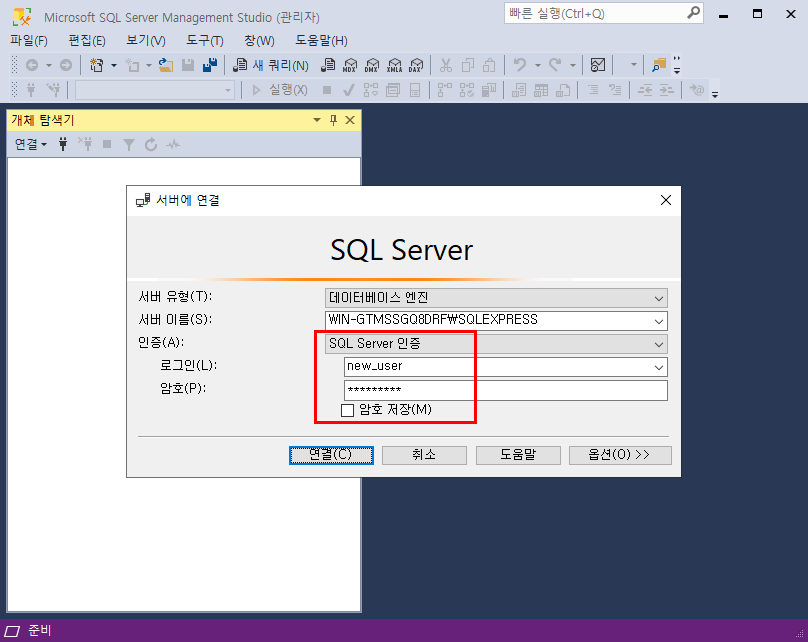Click the DAX query icon
This screenshot has width=808, height=642.
416,65
